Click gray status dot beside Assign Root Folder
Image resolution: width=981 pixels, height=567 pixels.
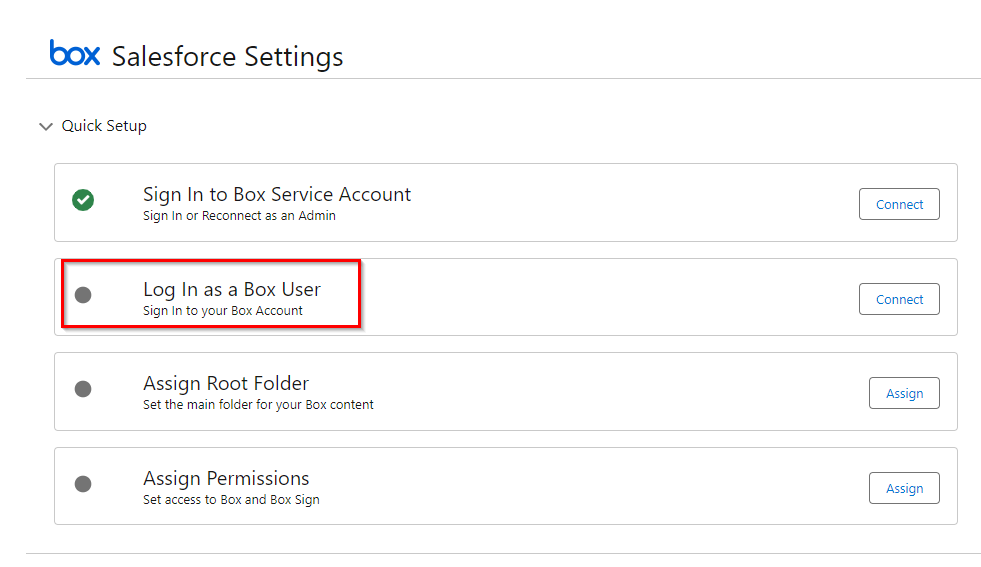pyautogui.click(x=83, y=389)
